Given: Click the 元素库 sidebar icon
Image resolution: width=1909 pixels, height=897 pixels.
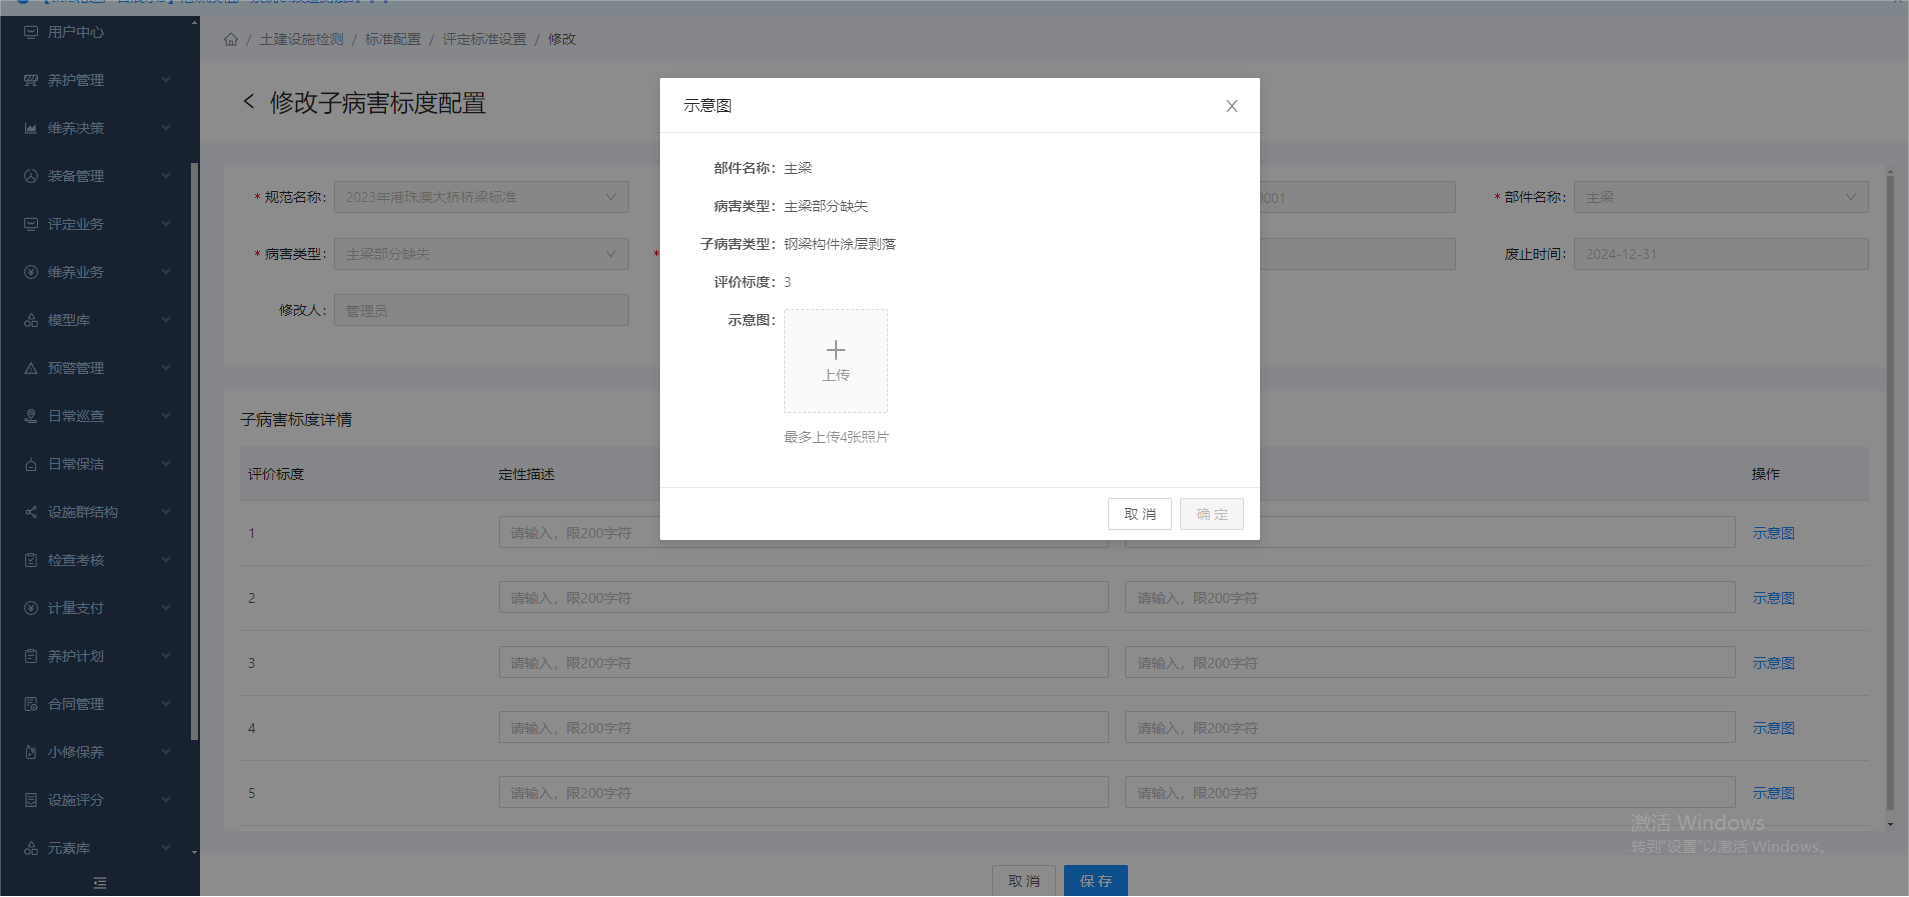Looking at the screenshot, I should click(31, 848).
